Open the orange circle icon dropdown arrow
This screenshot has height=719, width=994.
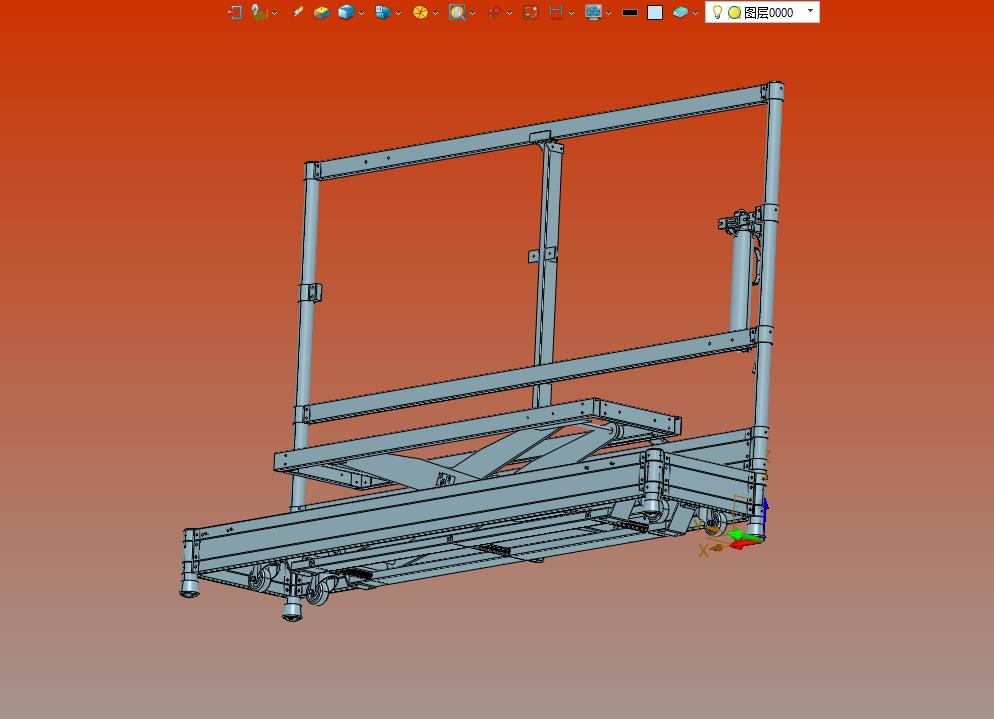(436, 13)
